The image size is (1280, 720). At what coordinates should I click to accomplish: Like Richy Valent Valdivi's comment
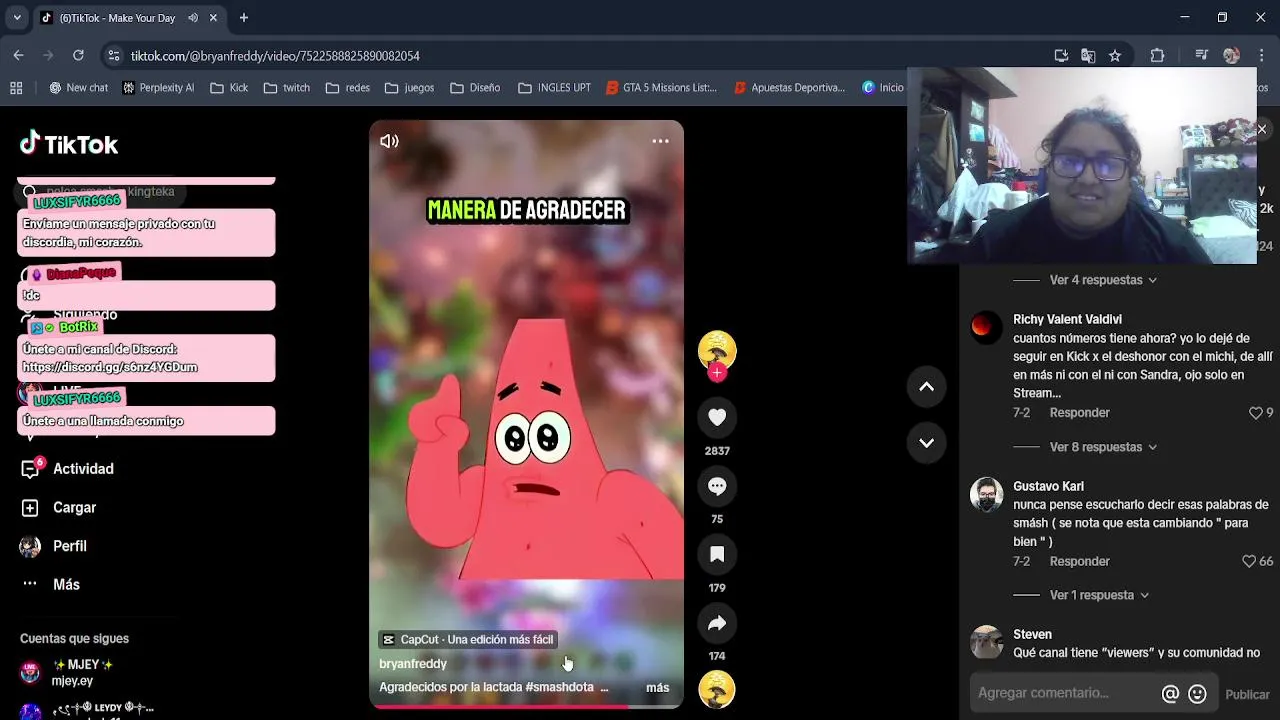(1255, 413)
